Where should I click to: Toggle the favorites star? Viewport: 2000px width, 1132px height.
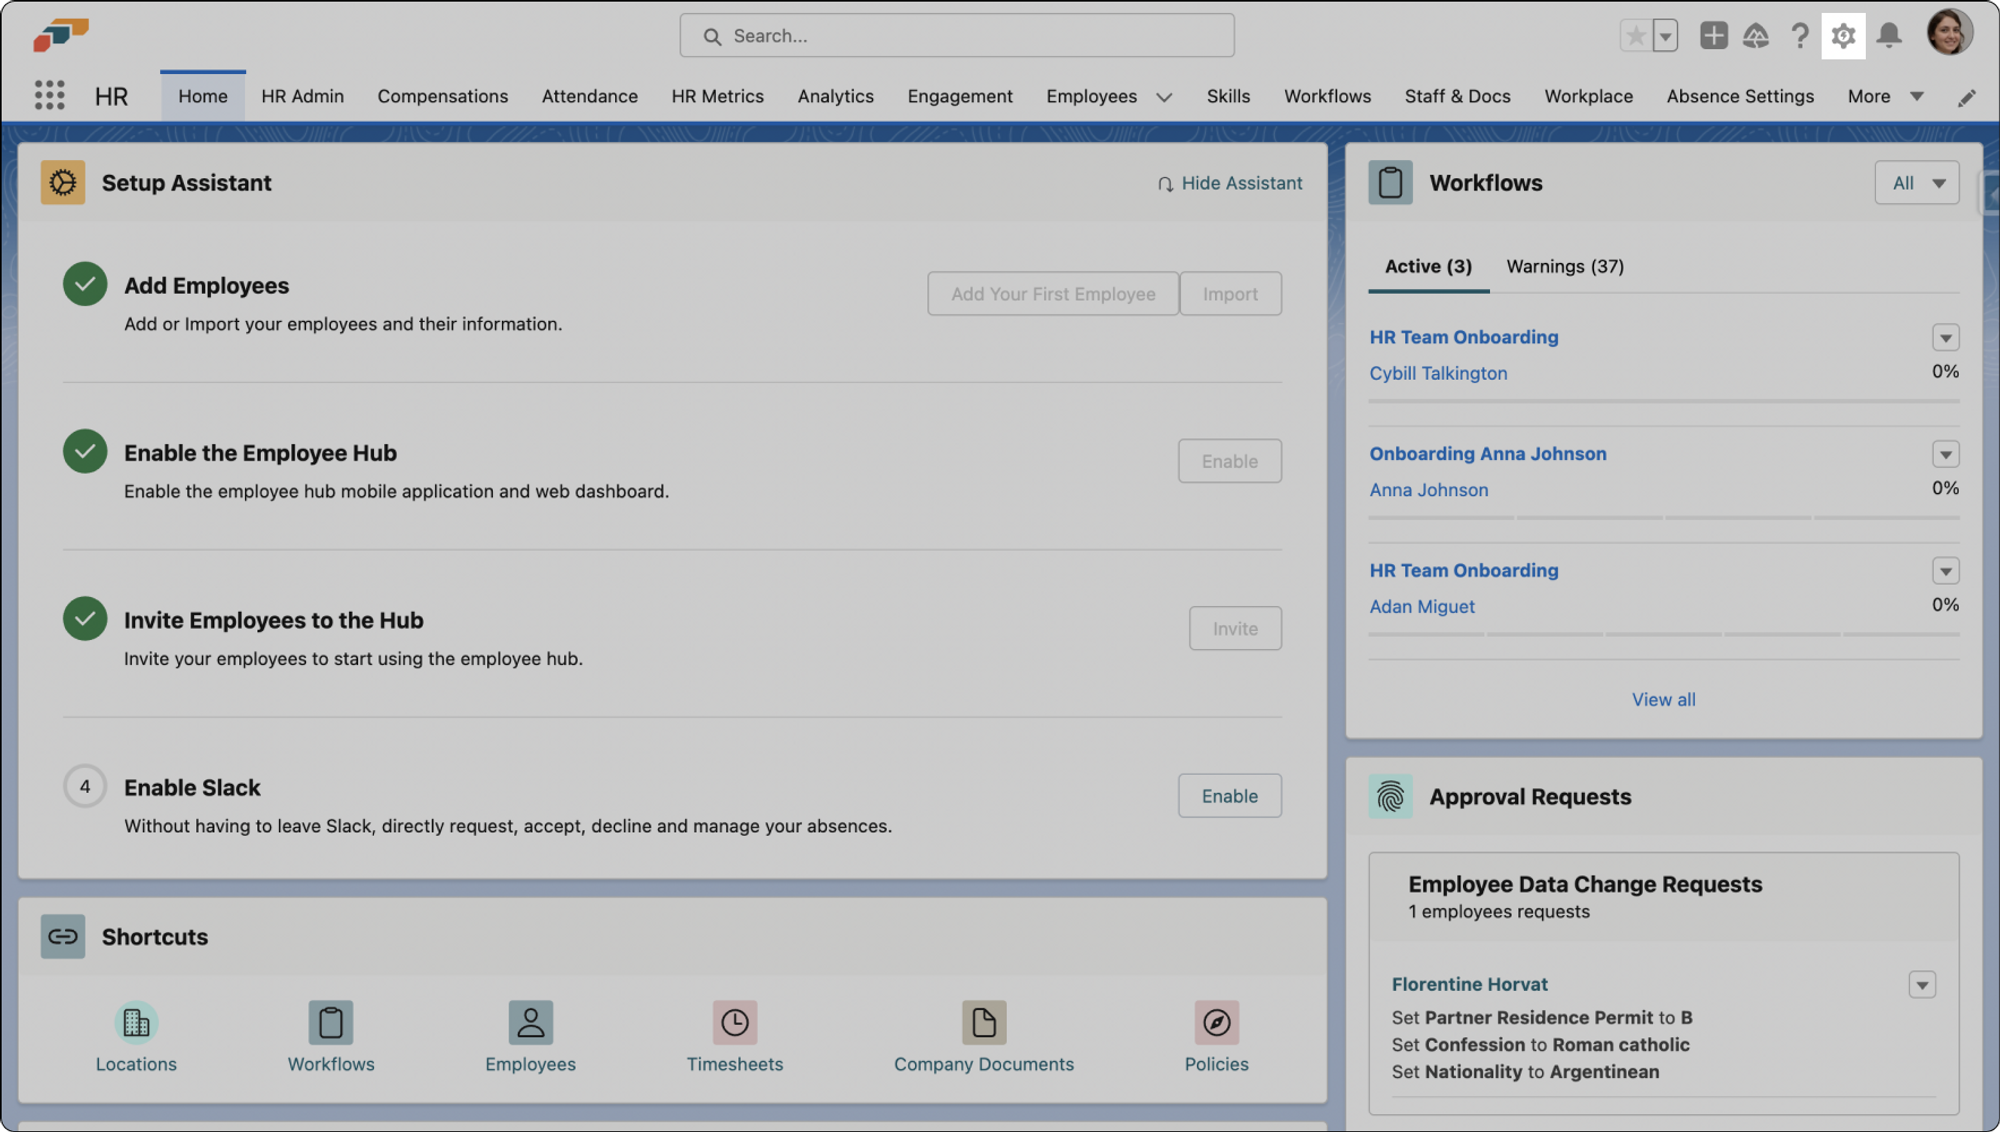click(1636, 36)
